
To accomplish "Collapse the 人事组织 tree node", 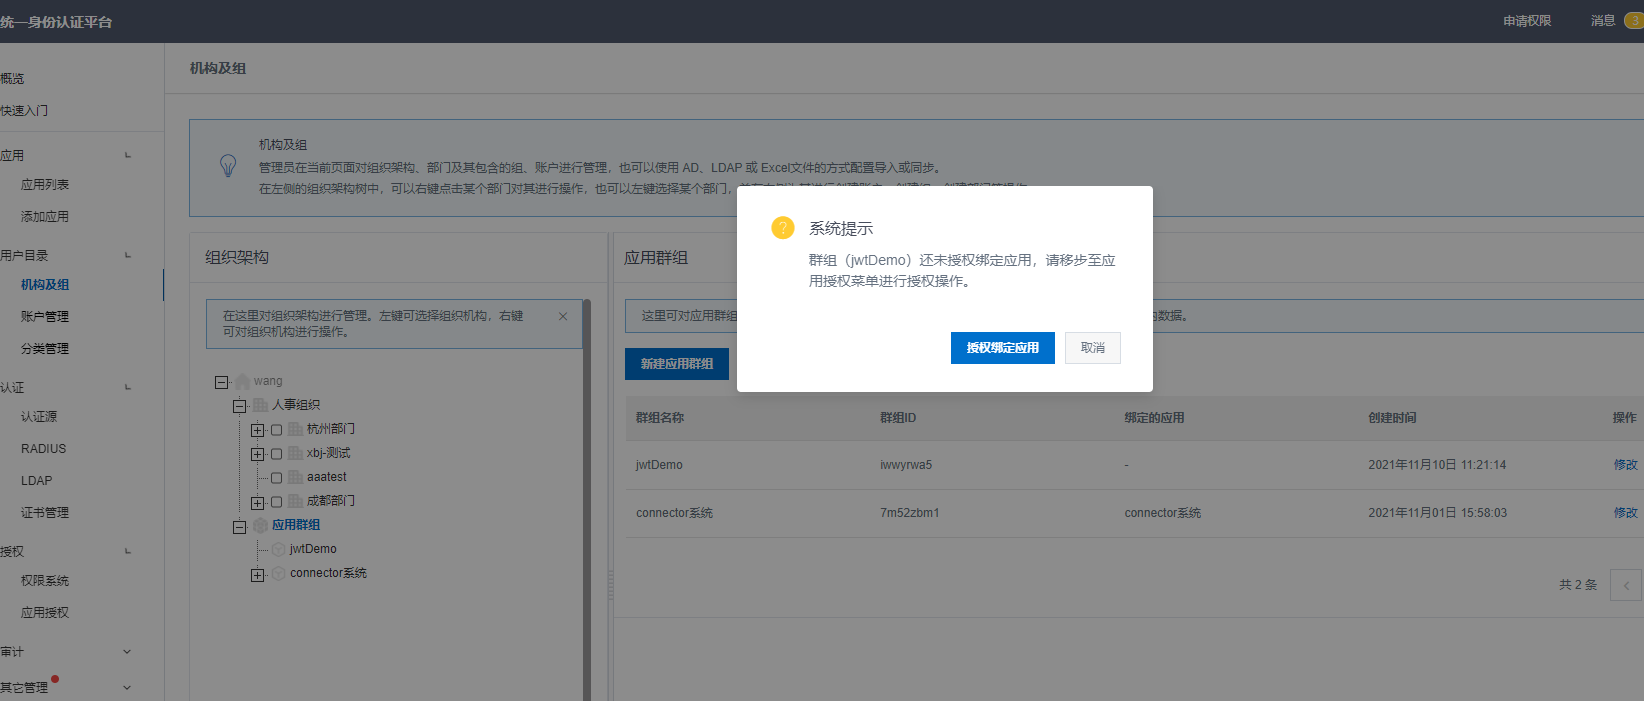I will (x=239, y=406).
